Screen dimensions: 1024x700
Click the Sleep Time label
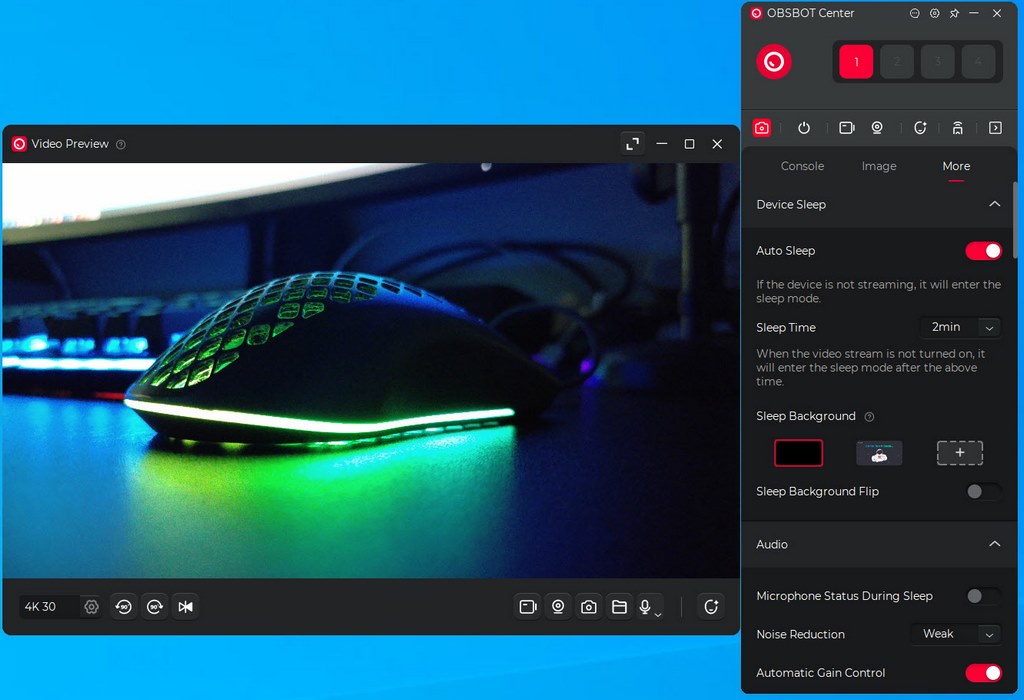tap(786, 328)
